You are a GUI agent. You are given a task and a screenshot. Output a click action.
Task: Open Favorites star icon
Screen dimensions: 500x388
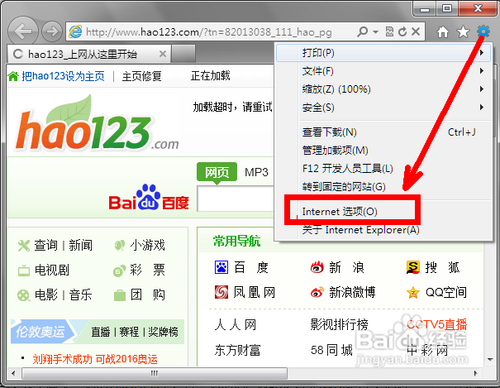(463, 32)
